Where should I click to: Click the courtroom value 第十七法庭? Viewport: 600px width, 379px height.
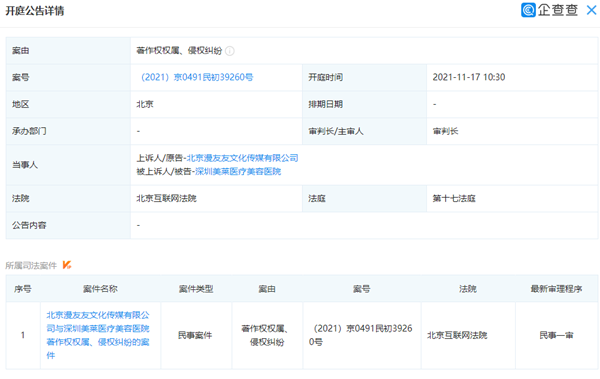(x=454, y=198)
